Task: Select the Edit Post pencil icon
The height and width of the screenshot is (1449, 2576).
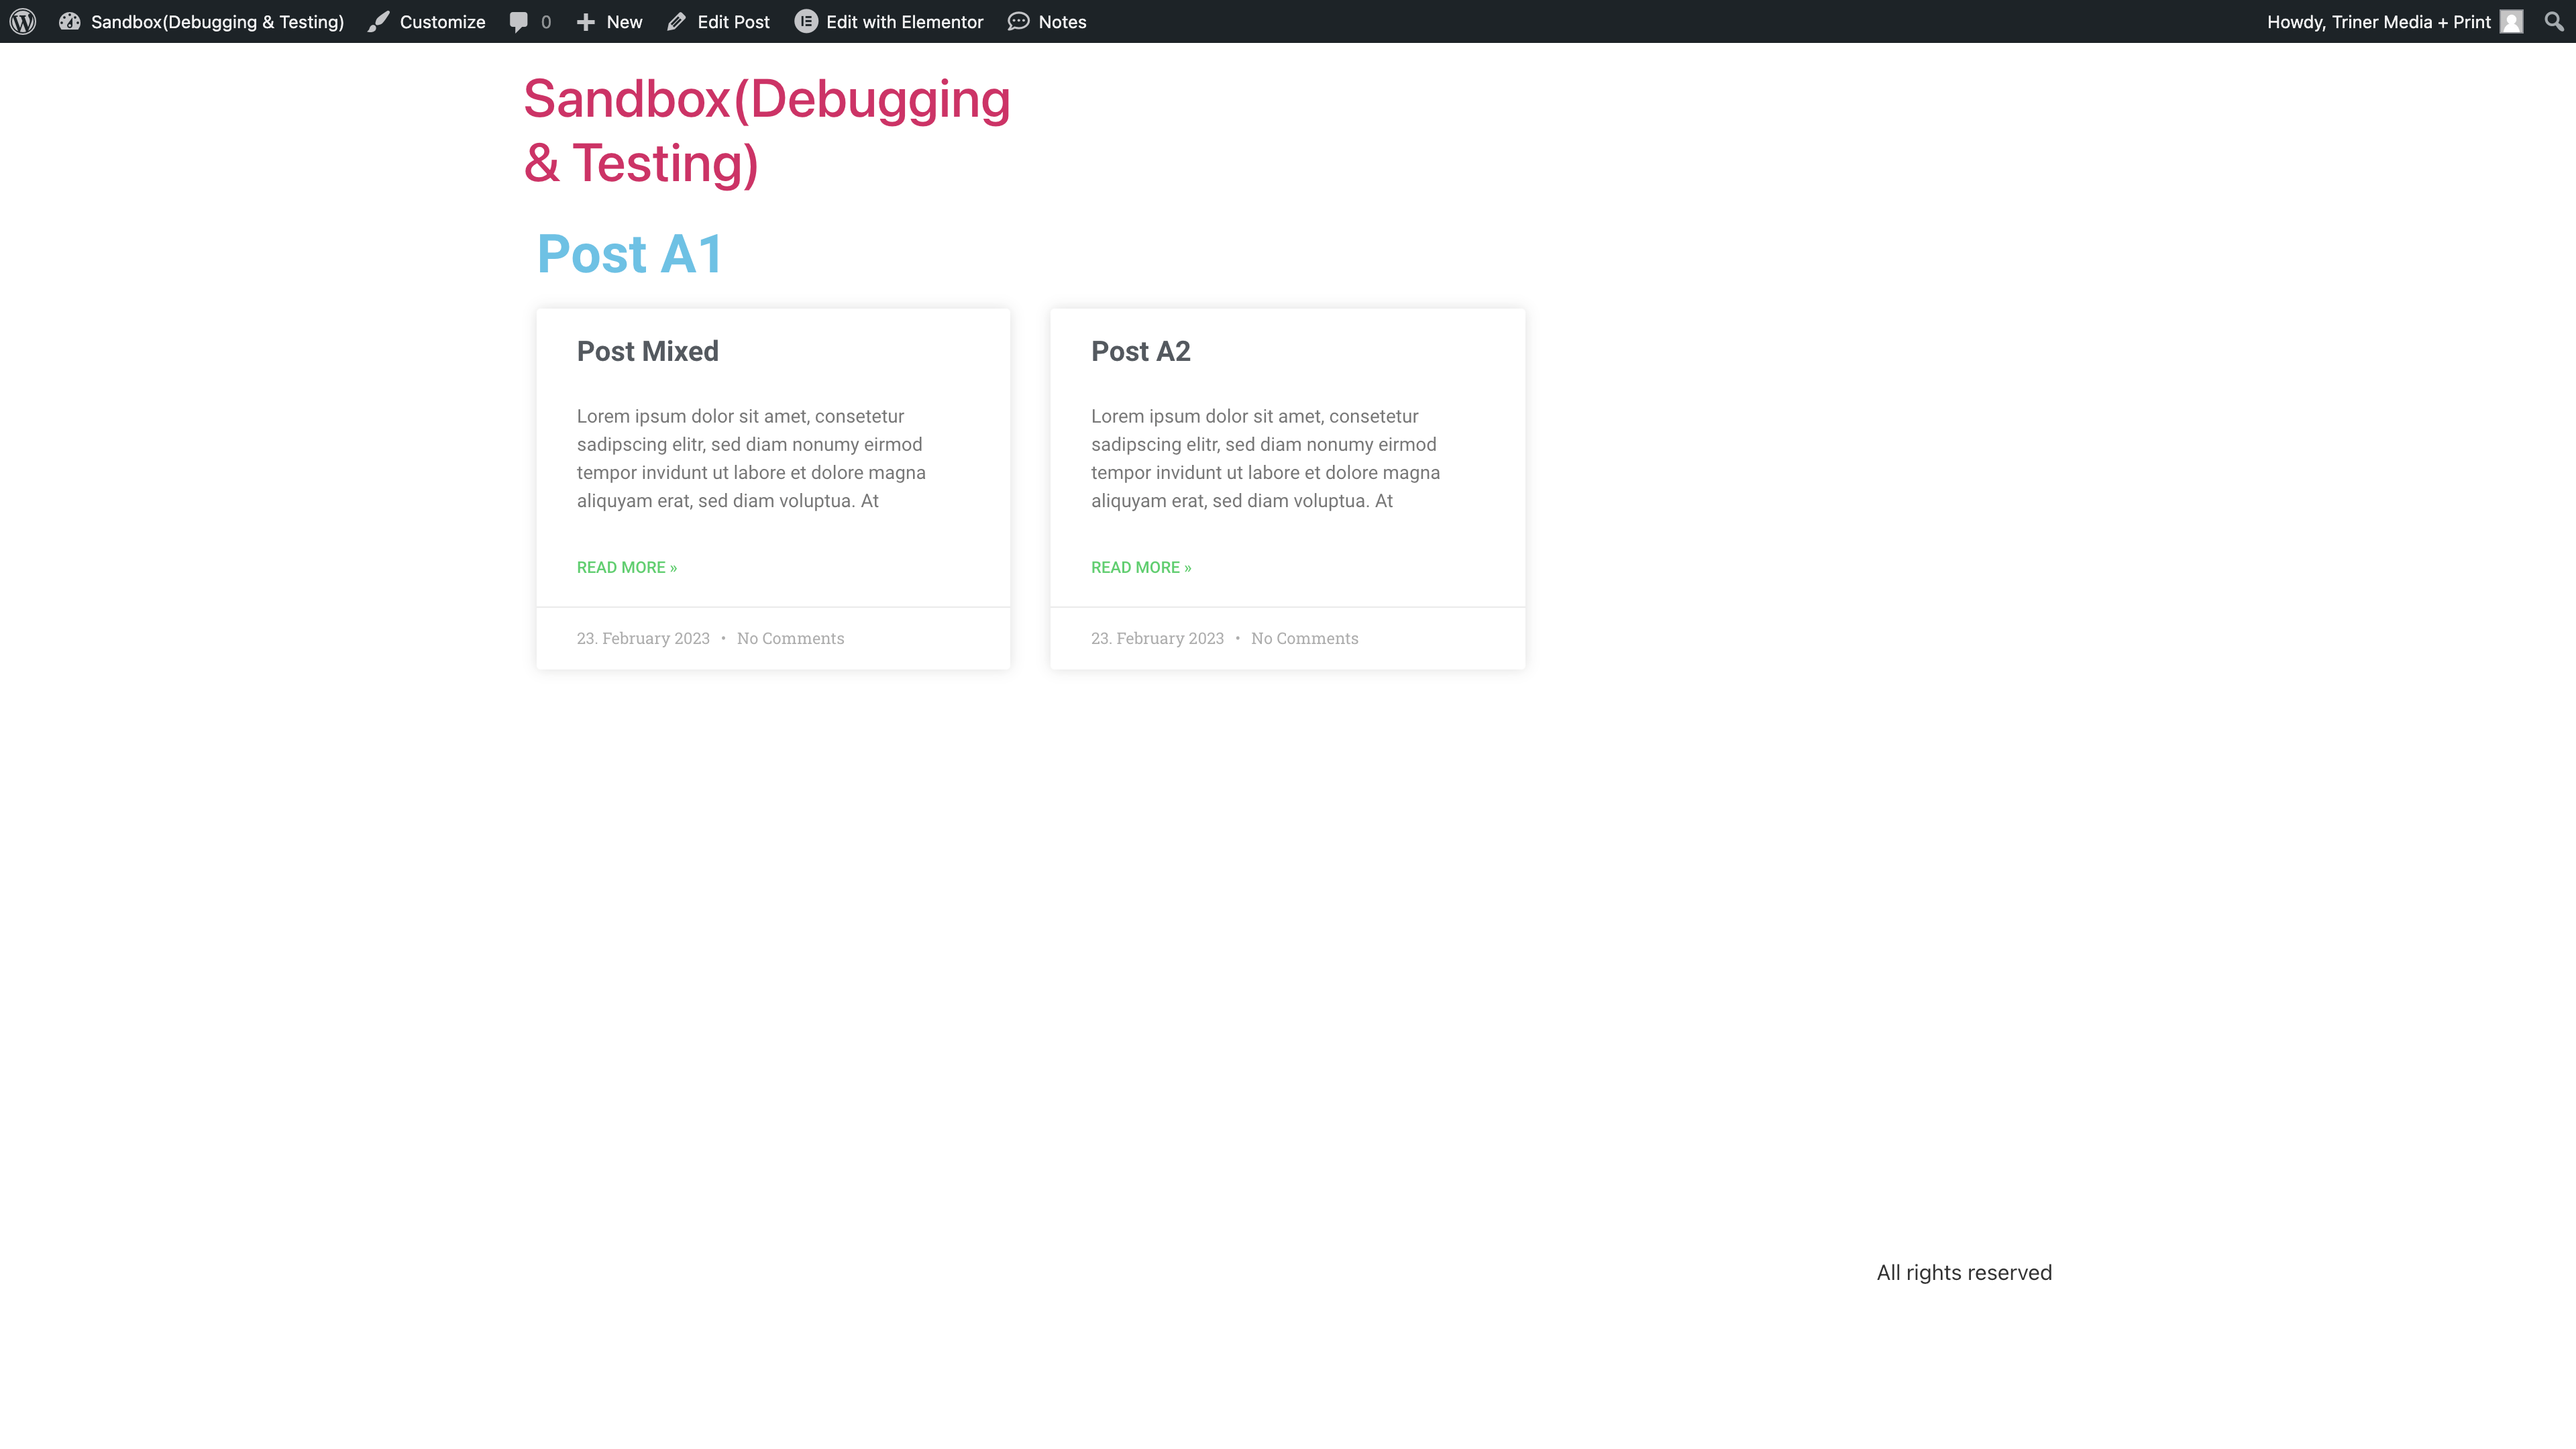Action: 677,21
